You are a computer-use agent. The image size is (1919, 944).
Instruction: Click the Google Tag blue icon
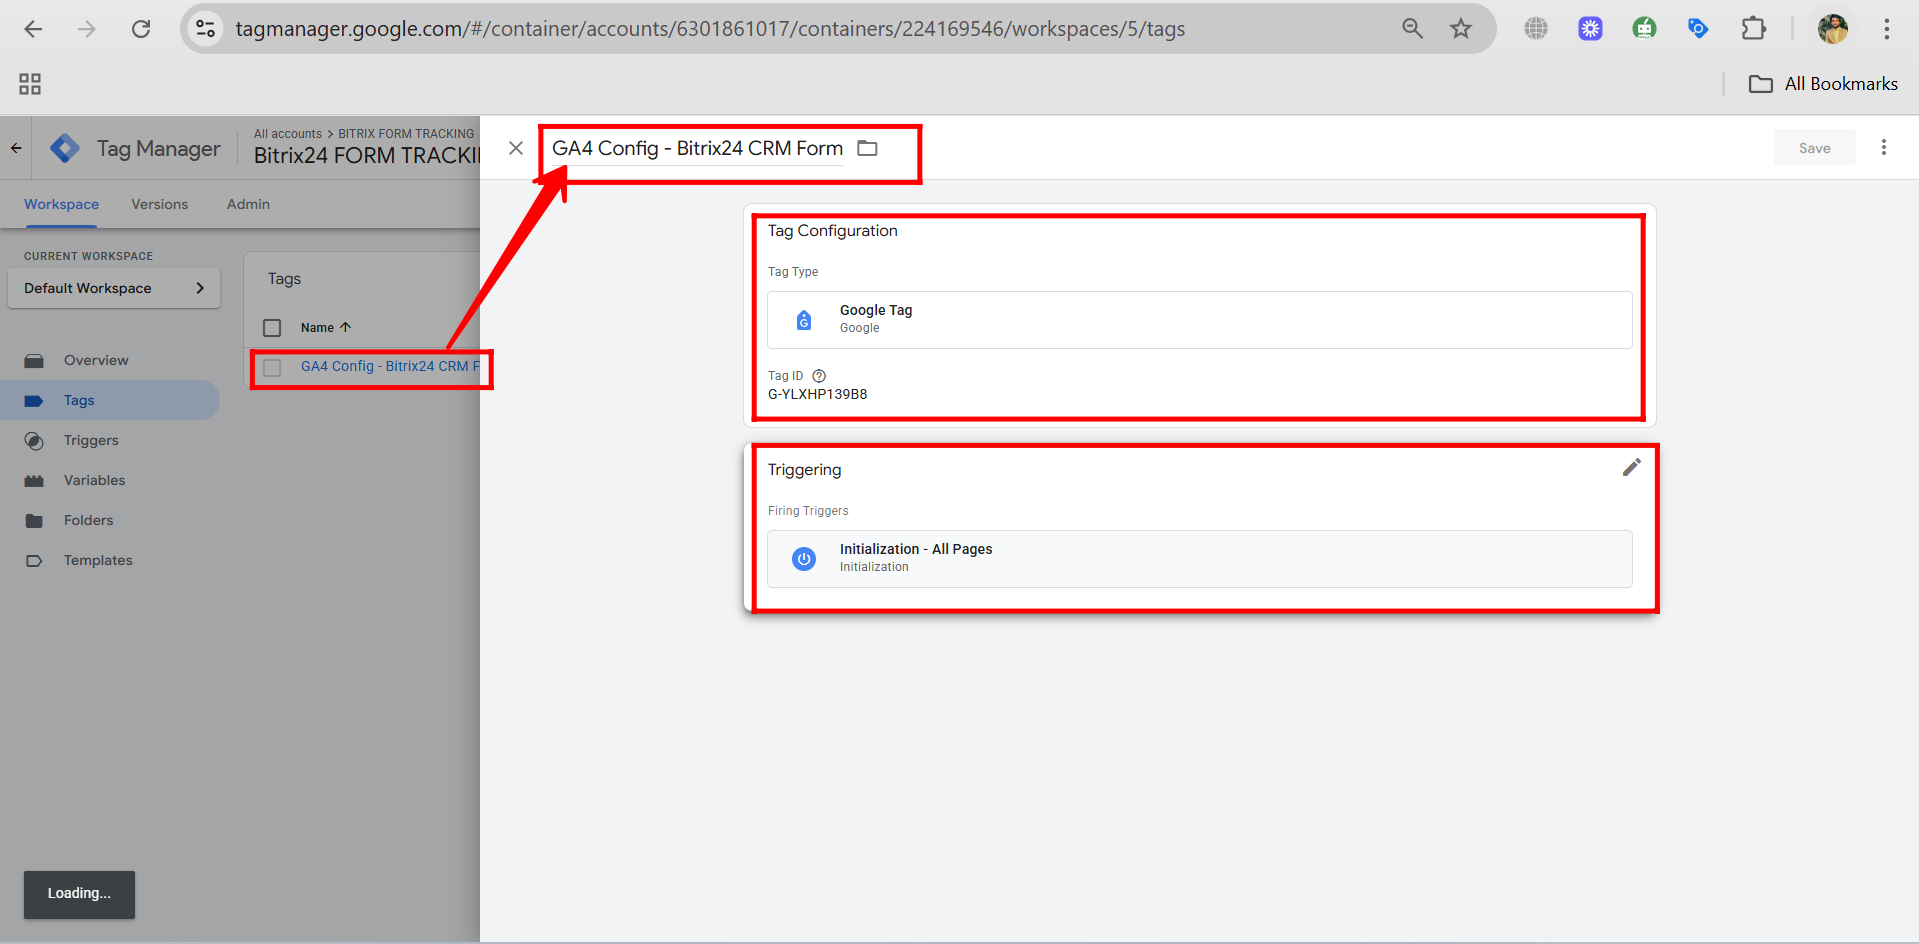coord(804,320)
